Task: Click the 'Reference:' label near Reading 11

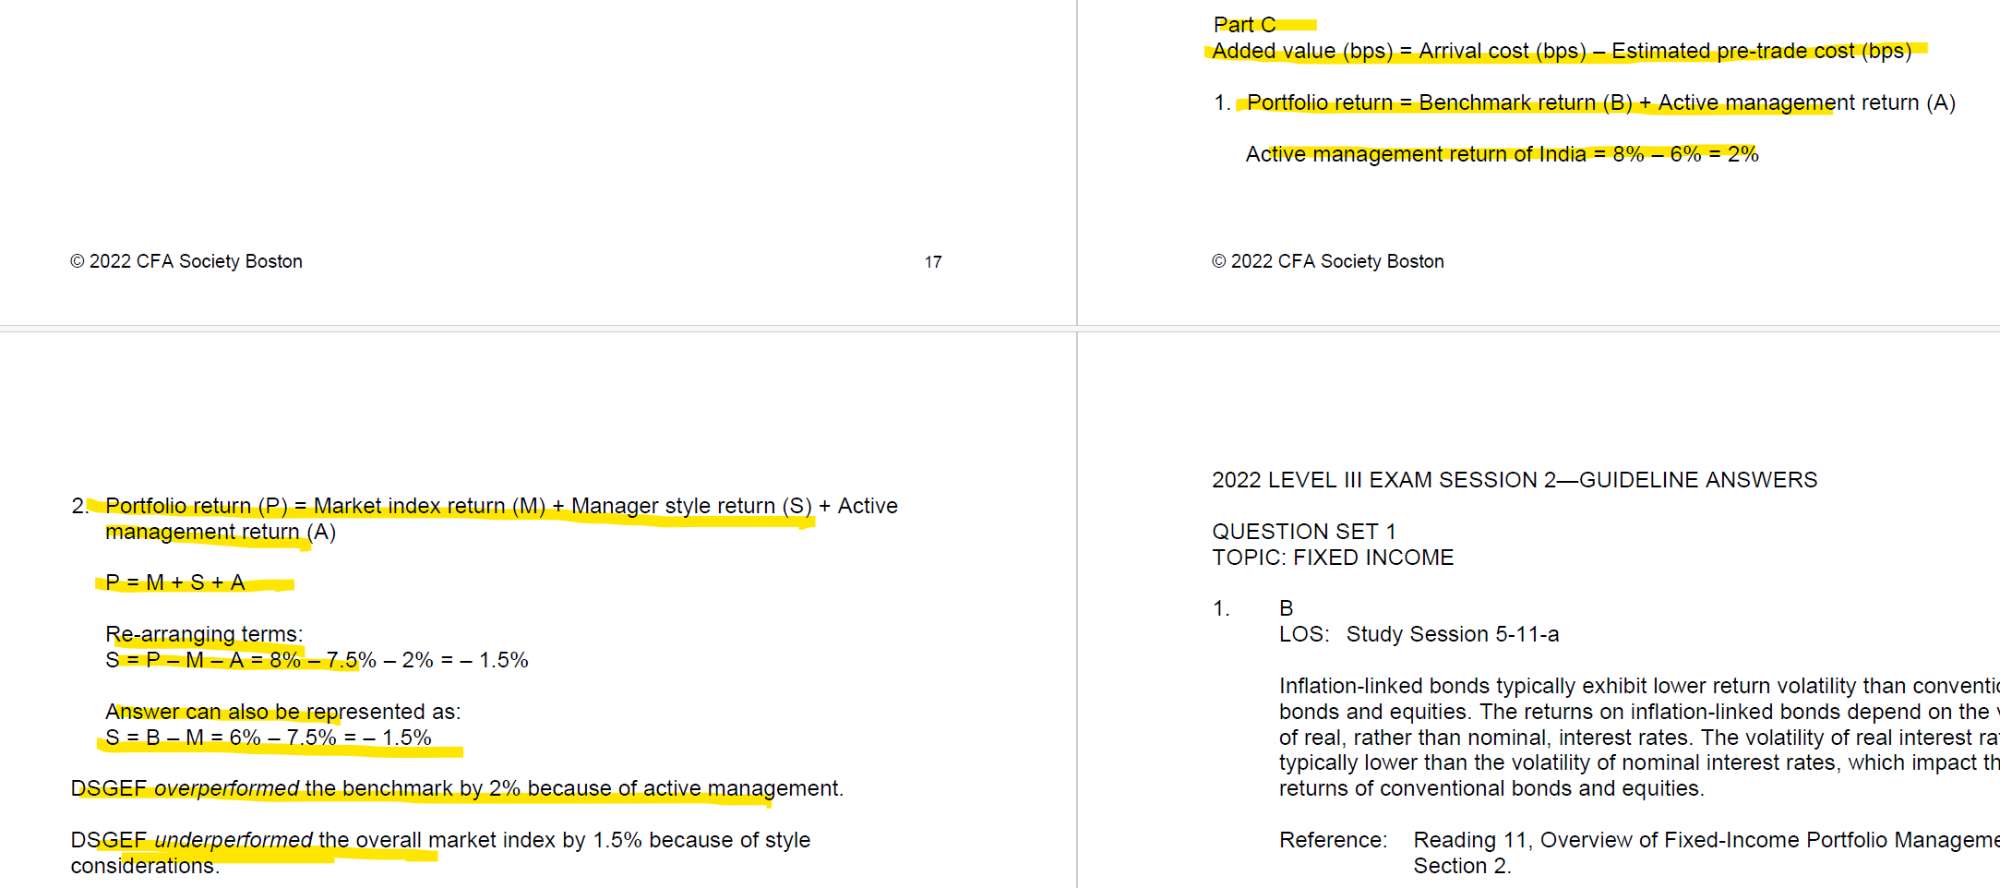Action: pos(1332,840)
